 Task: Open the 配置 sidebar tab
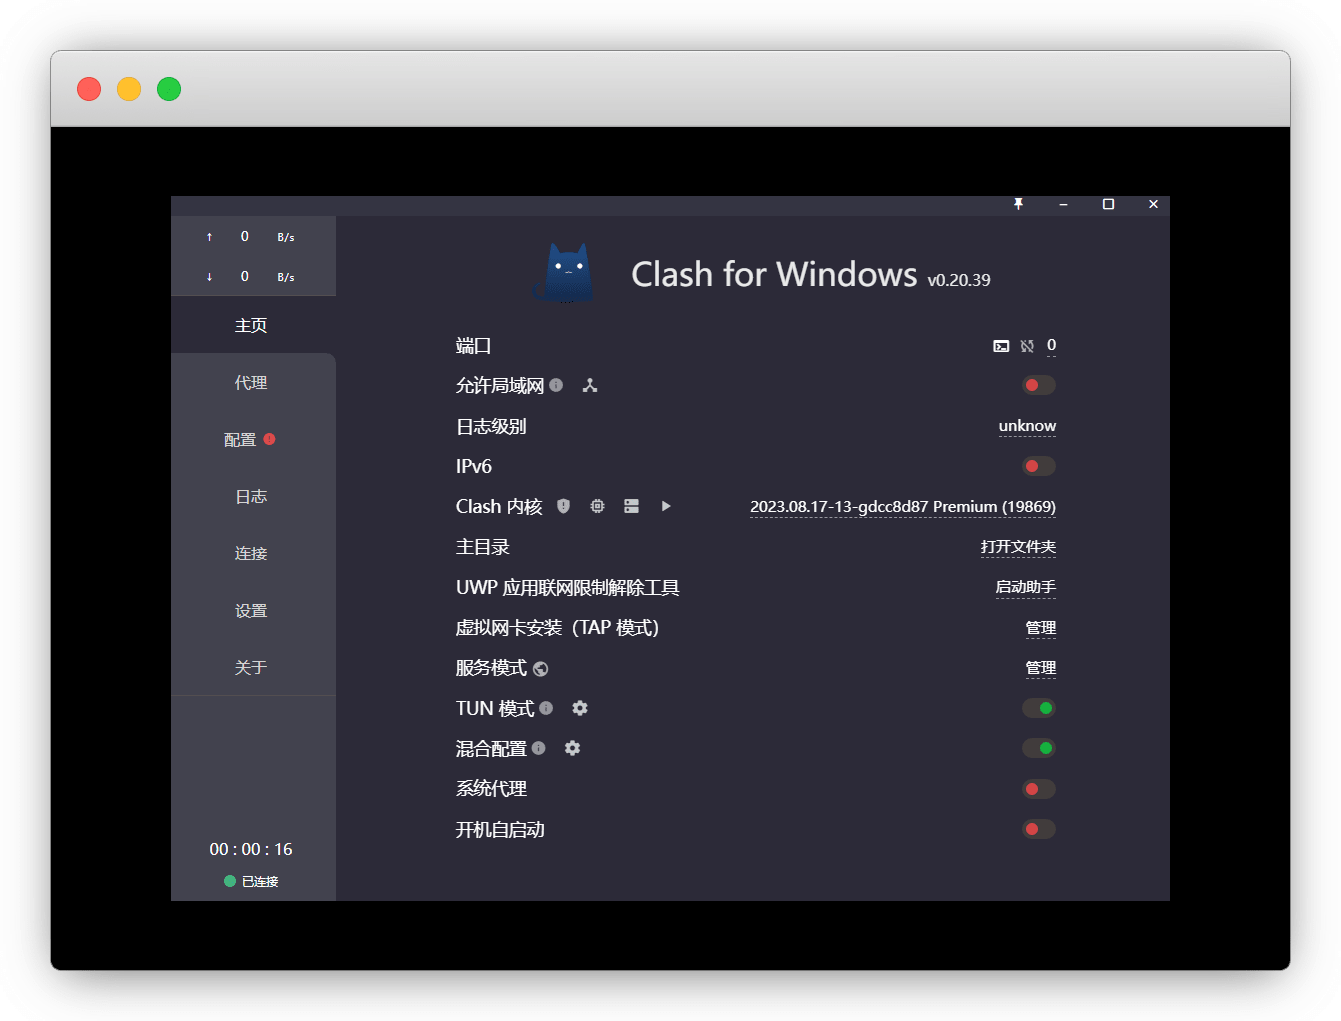(x=253, y=439)
